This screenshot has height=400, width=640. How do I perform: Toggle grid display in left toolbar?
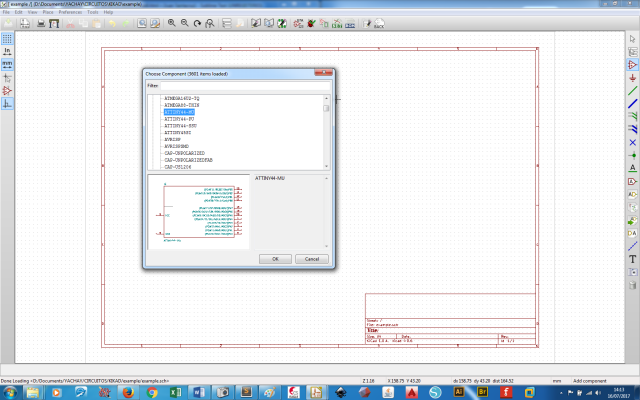click(x=7, y=39)
